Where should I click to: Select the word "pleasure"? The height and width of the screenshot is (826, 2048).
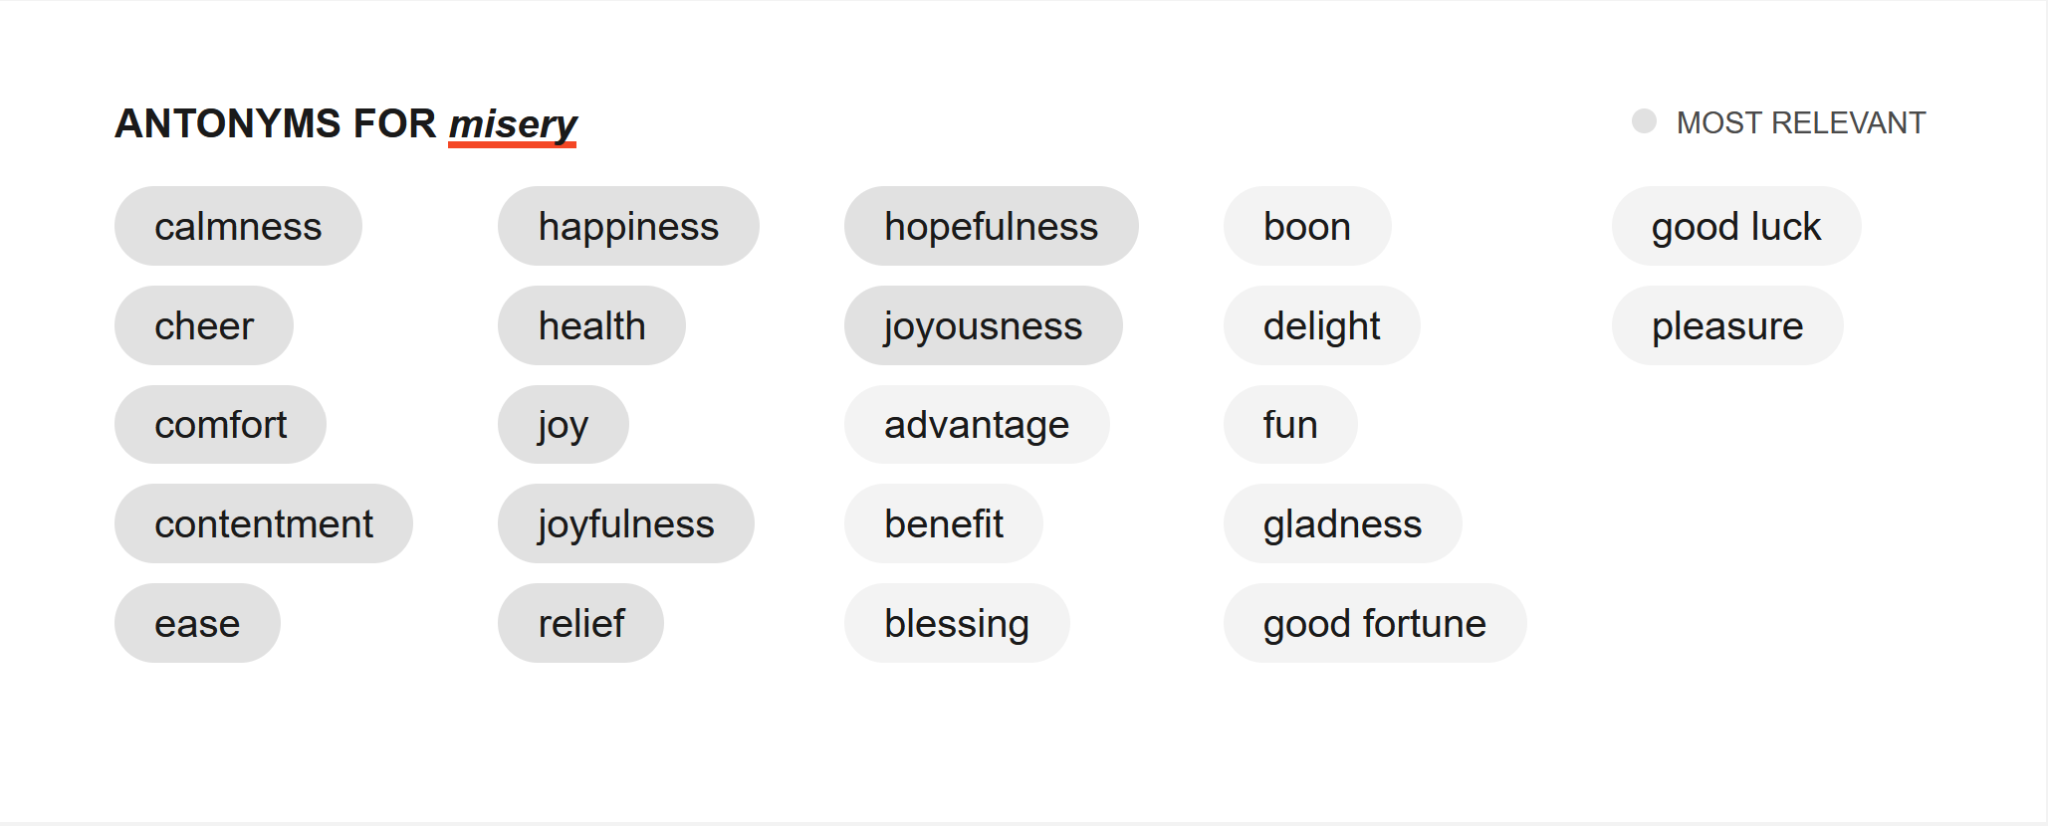point(1727,325)
